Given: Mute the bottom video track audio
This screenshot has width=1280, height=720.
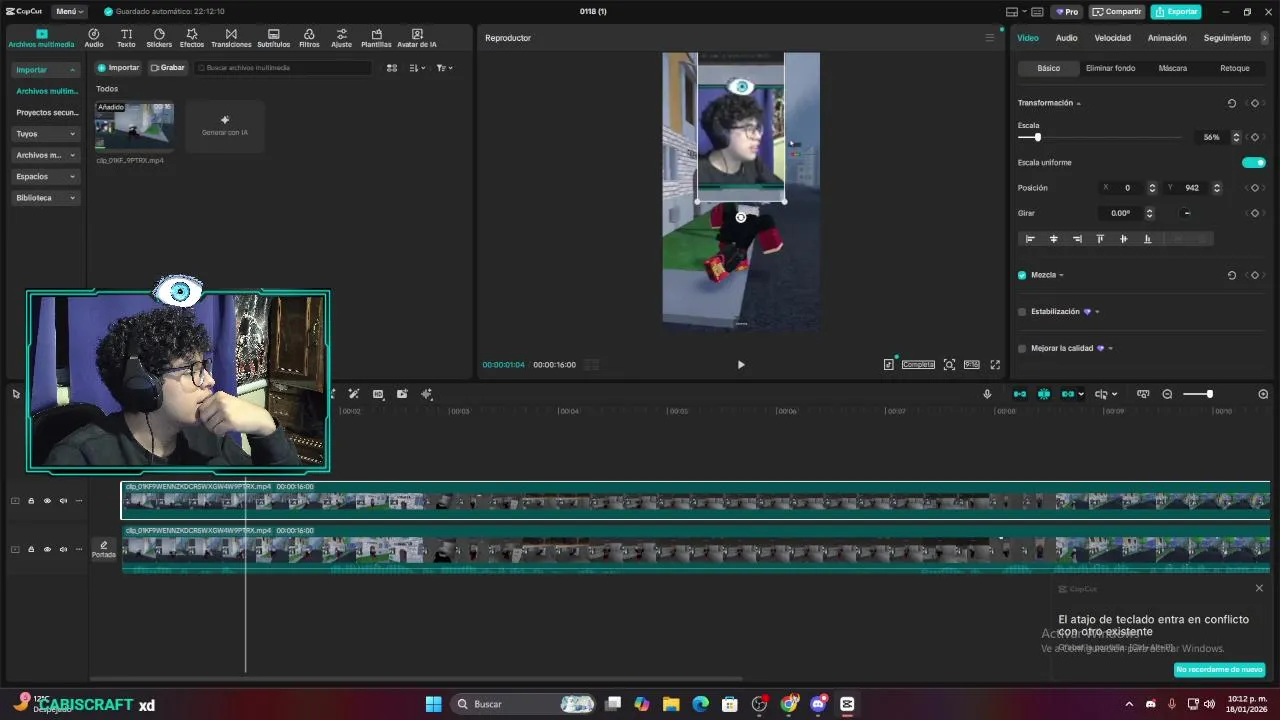Looking at the screenshot, I should [63, 549].
